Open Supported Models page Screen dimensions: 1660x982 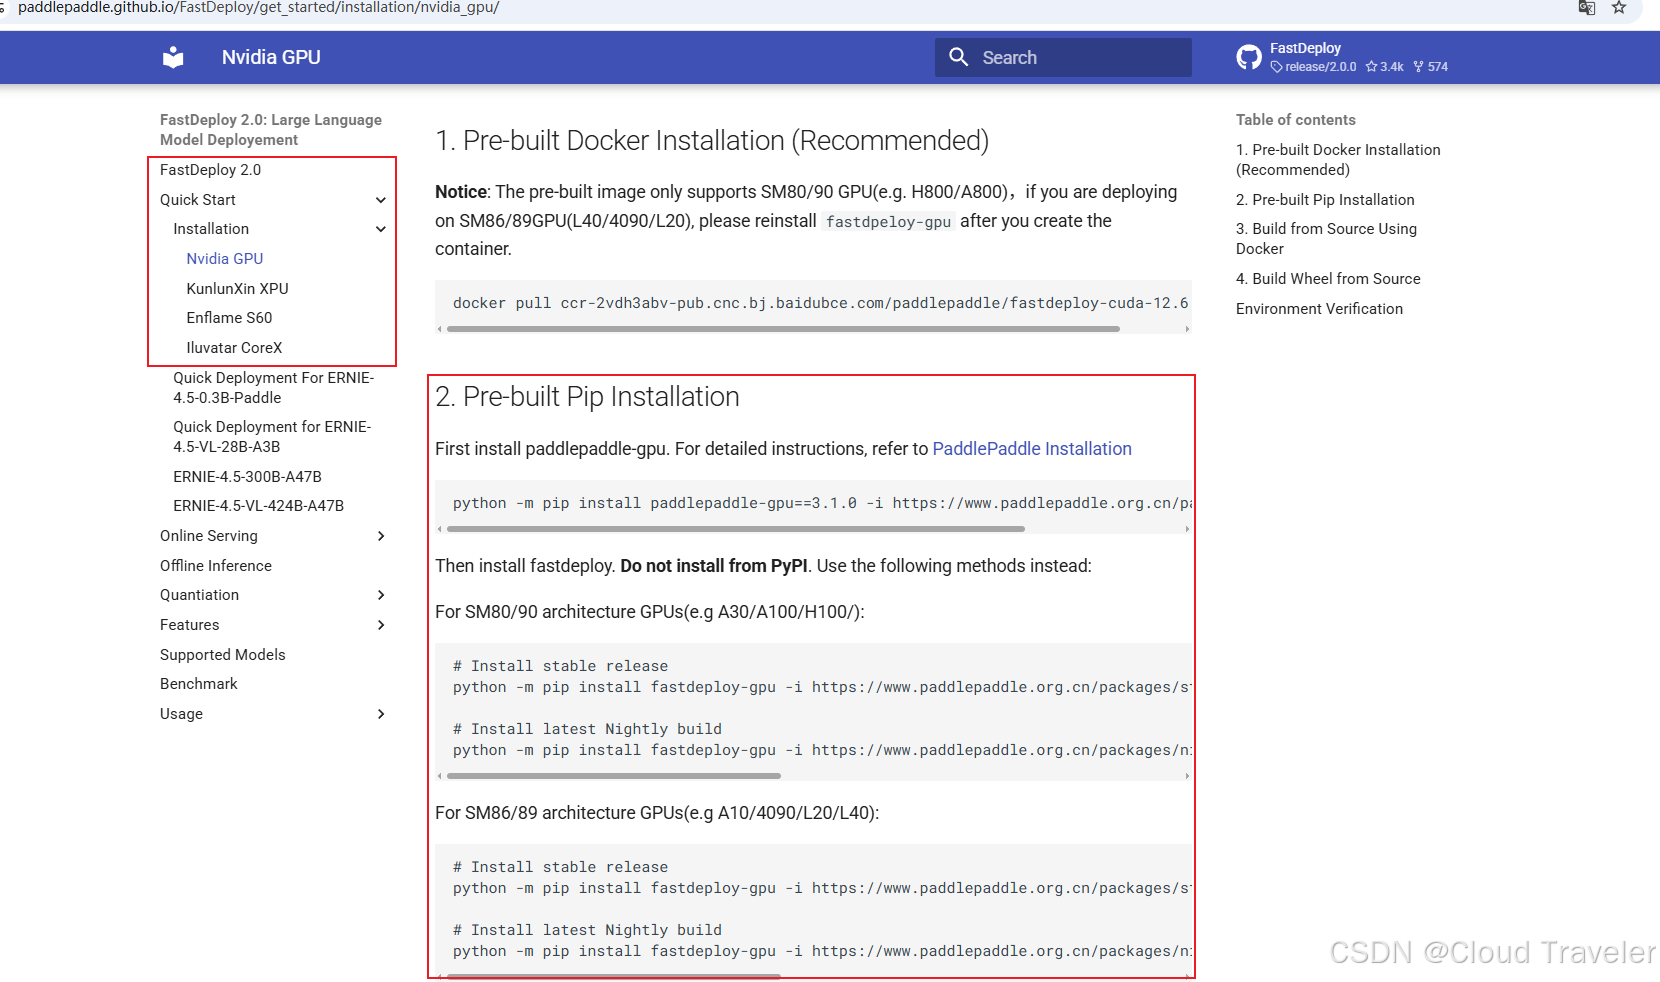point(223,655)
